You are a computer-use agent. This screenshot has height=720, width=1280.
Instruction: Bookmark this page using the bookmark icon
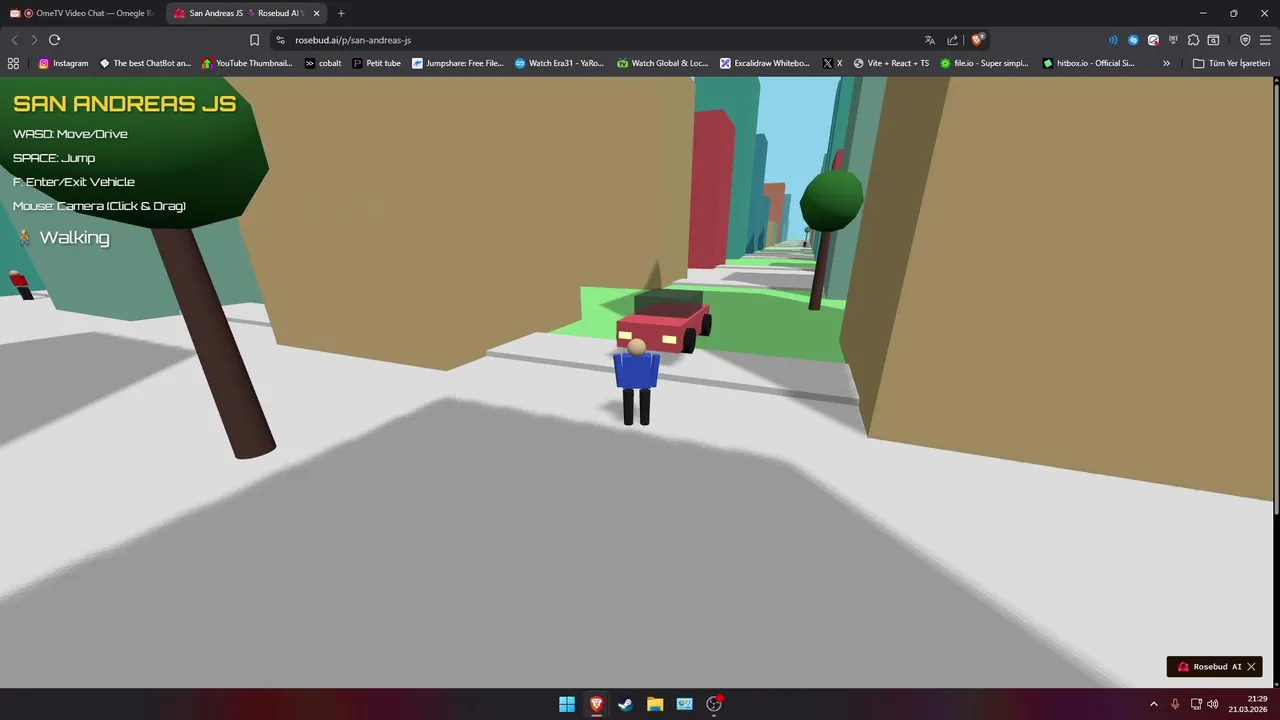click(x=254, y=40)
